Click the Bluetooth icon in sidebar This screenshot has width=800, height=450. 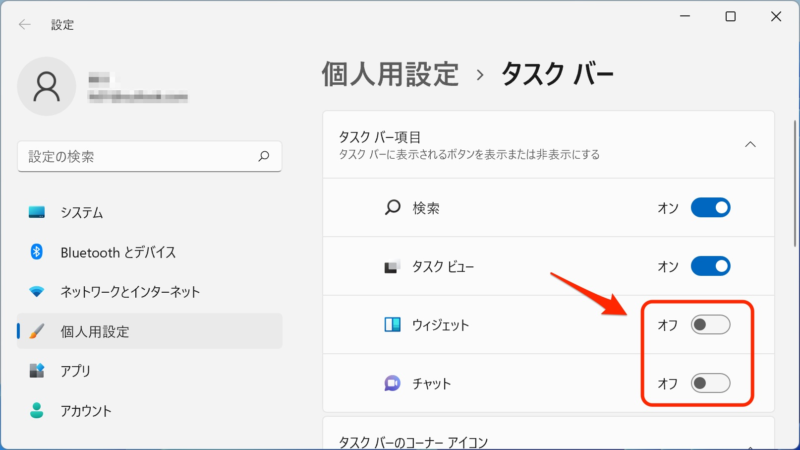tap(36, 252)
